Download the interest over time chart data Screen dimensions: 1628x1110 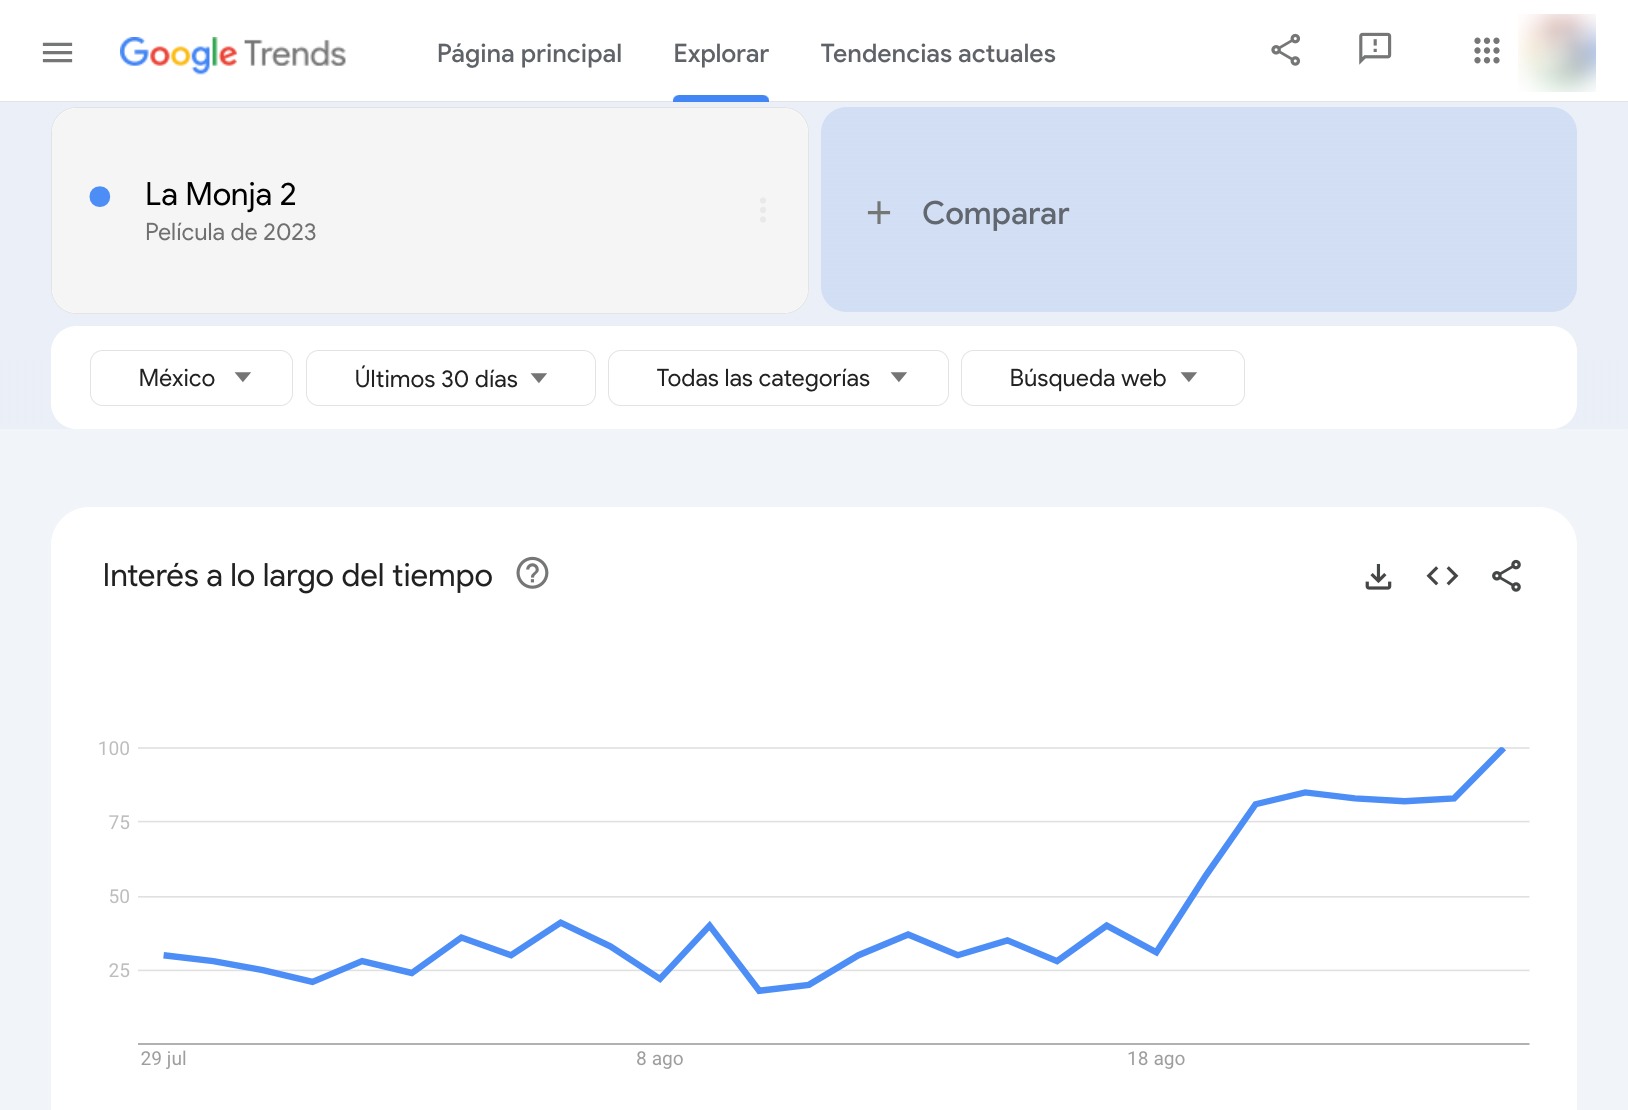[1378, 576]
